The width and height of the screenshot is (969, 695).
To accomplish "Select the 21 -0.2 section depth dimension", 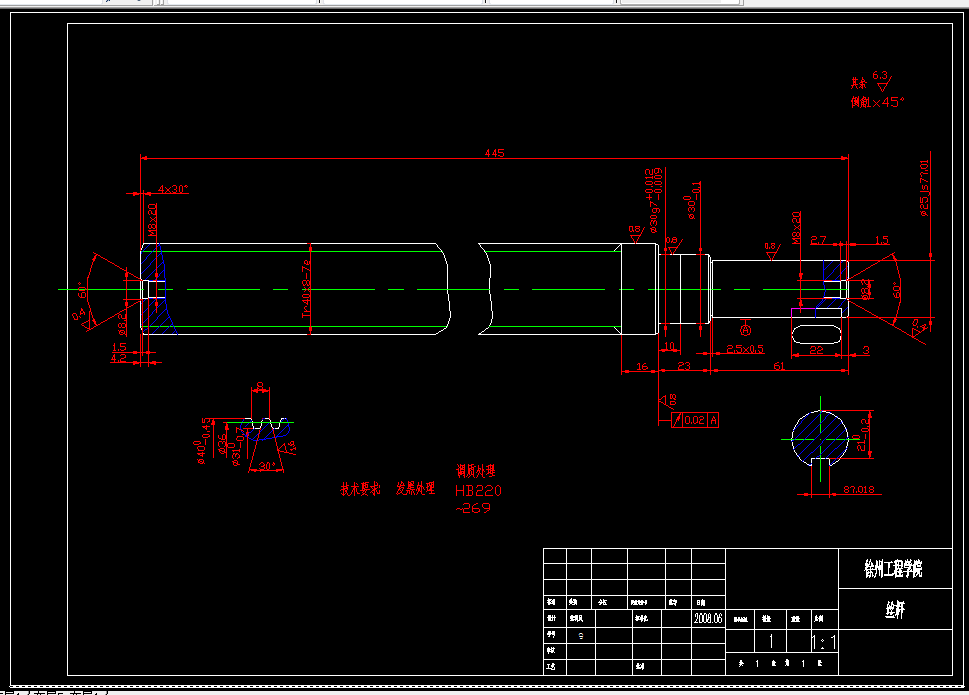I will tap(862, 434).
